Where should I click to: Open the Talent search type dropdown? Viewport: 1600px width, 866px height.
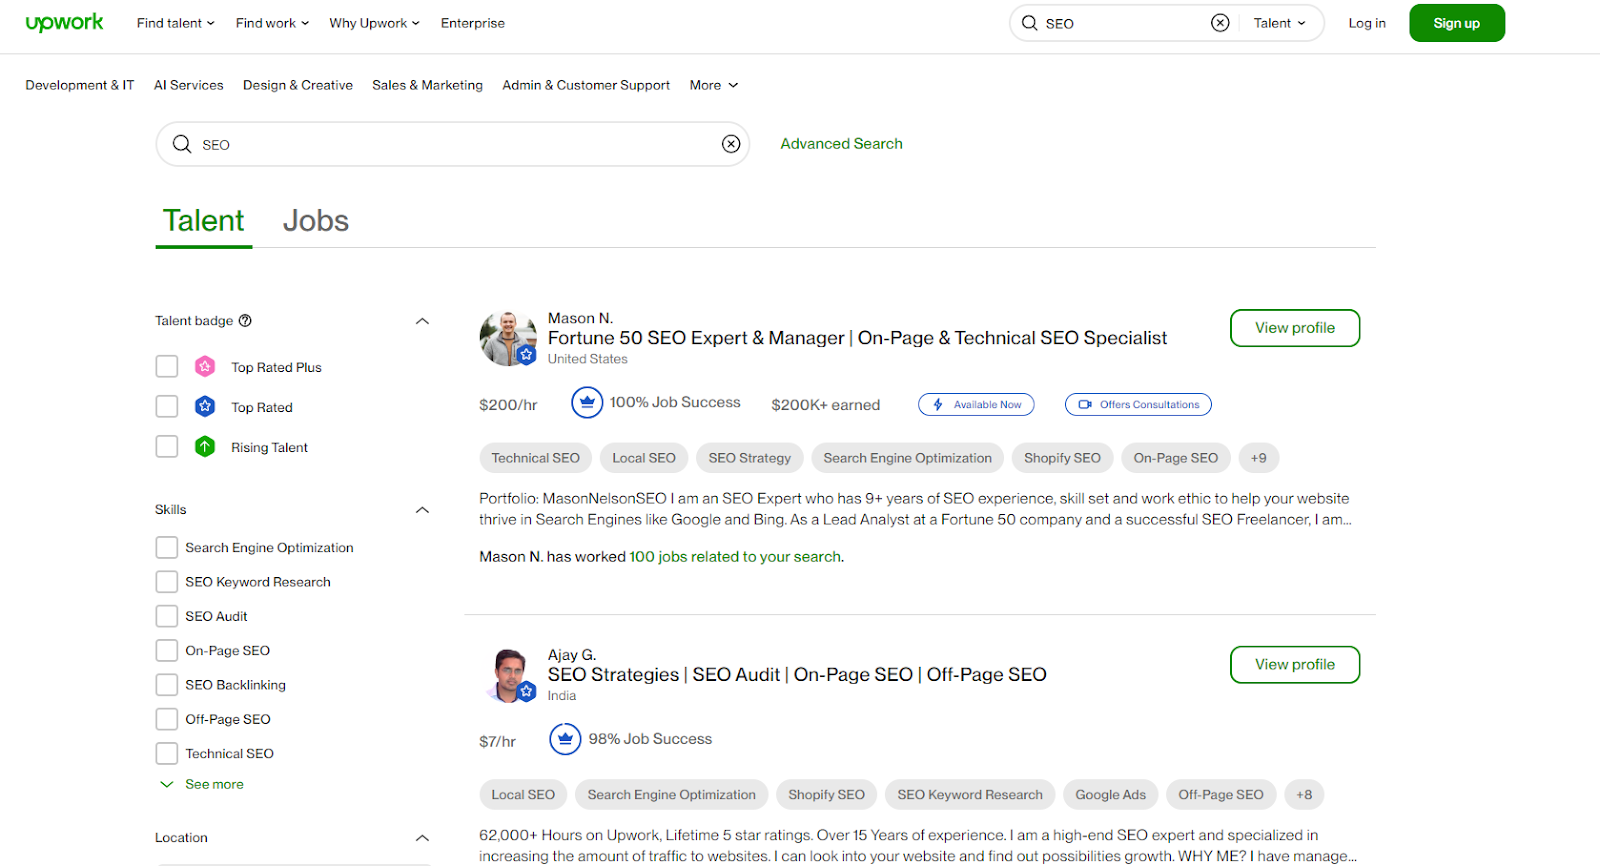pyautogui.click(x=1280, y=23)
